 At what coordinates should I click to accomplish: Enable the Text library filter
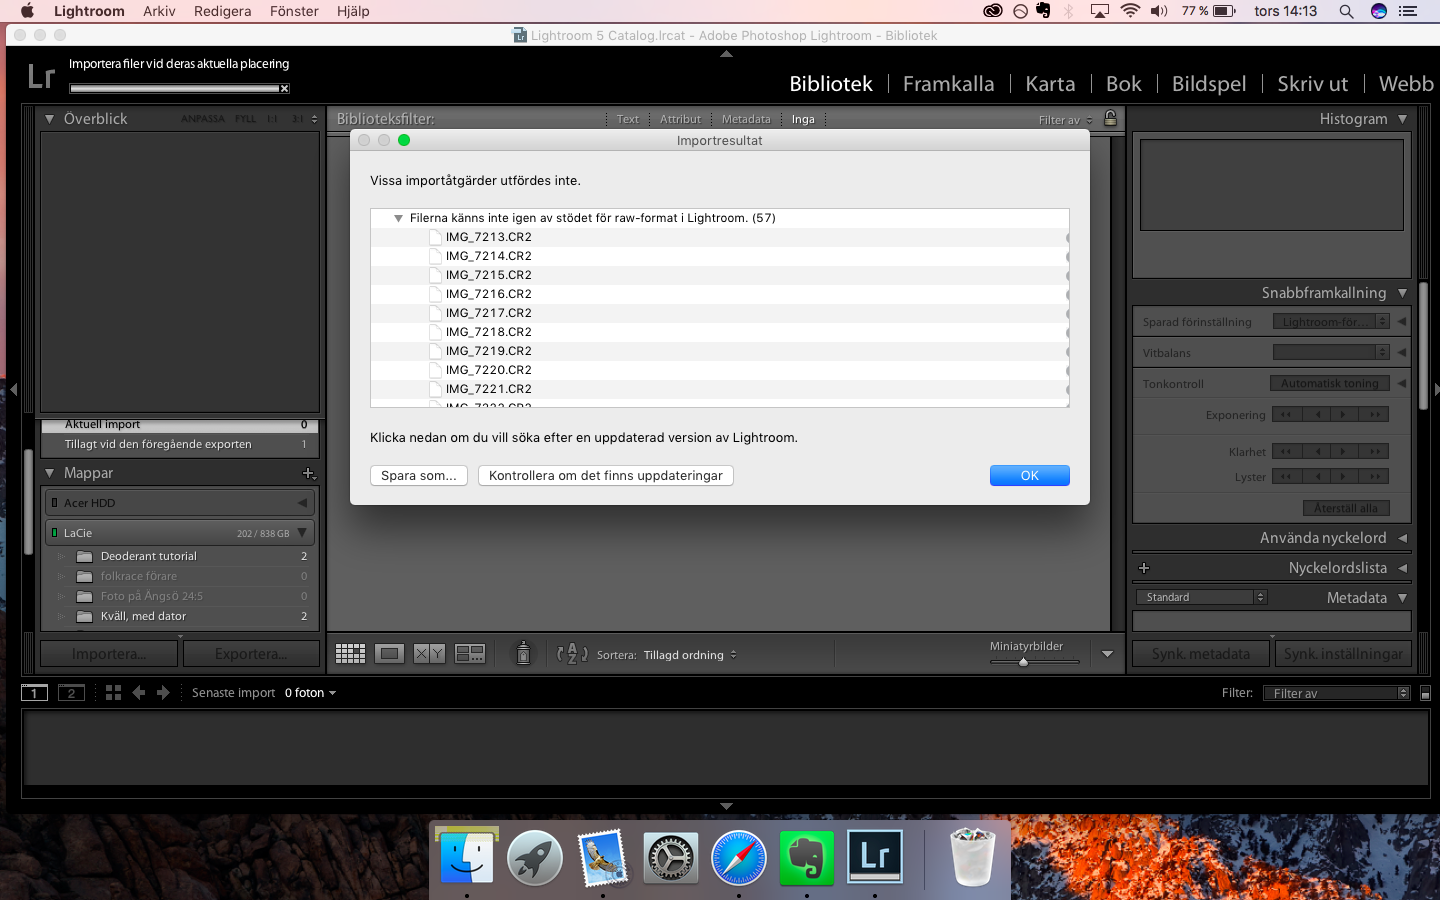point(628,119)
